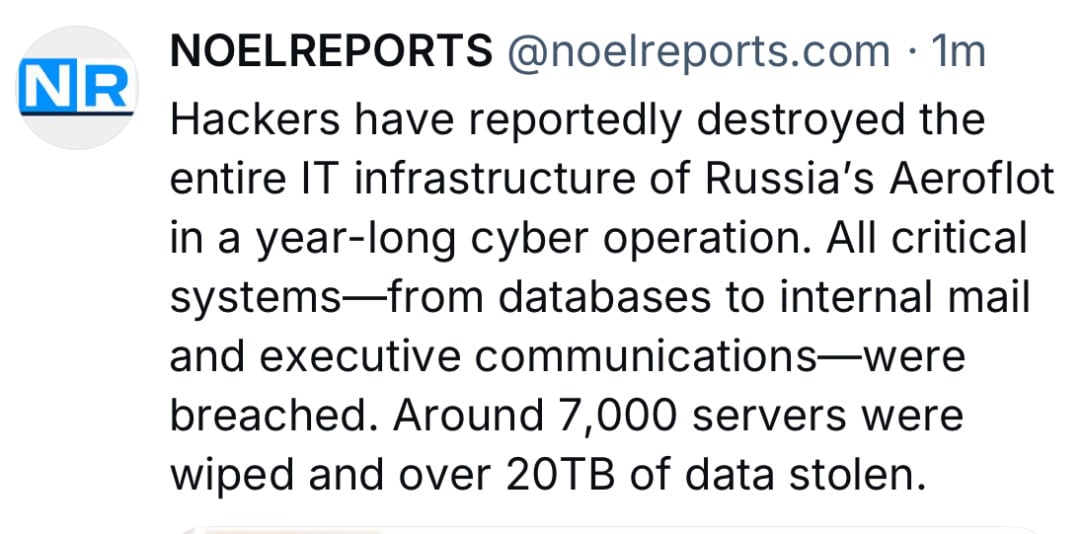Click the NOELREPORTS display name
Image resolution: width=1084 pixels, height=534 pixels.
(x=331, y=51)
